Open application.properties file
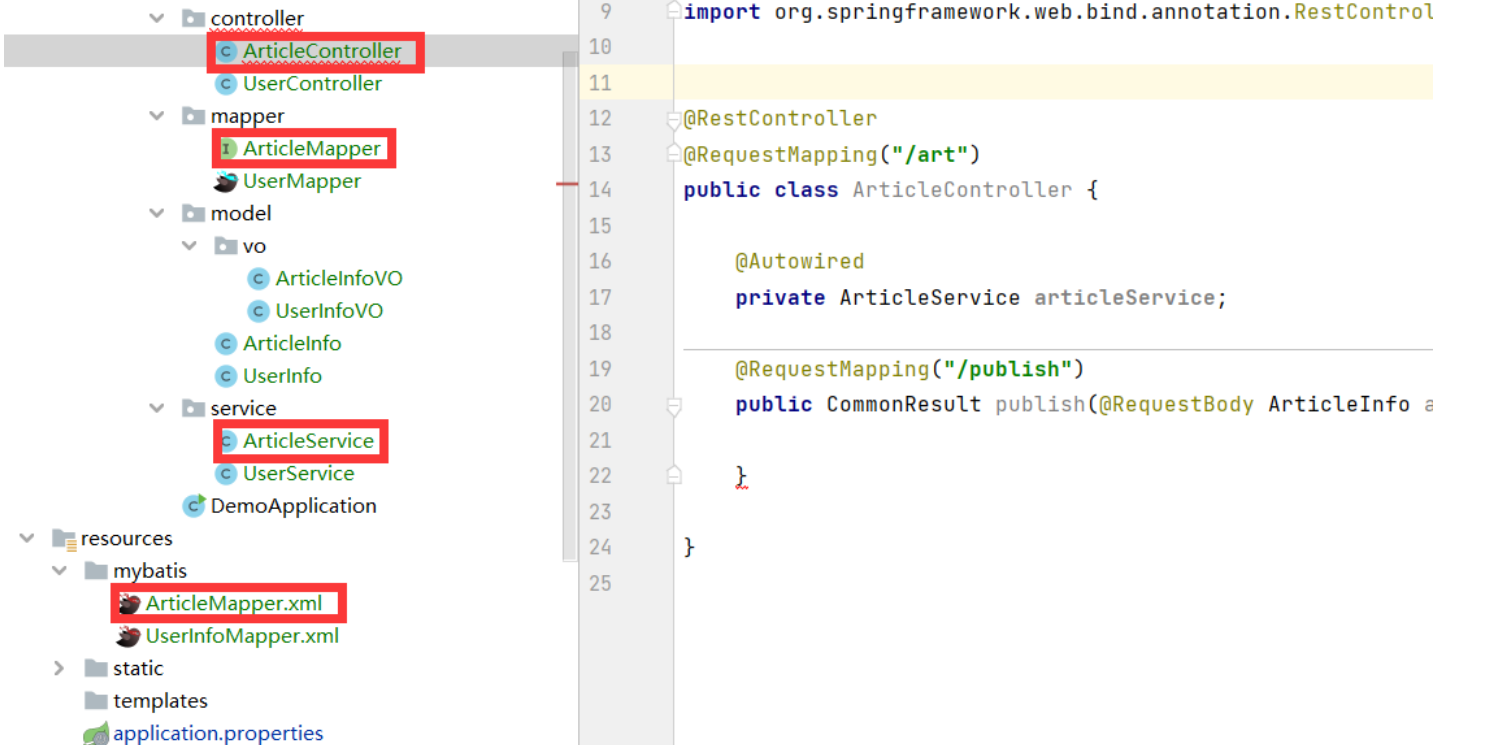The height and width of the screenshot is (745, 1495). [218, 734]
